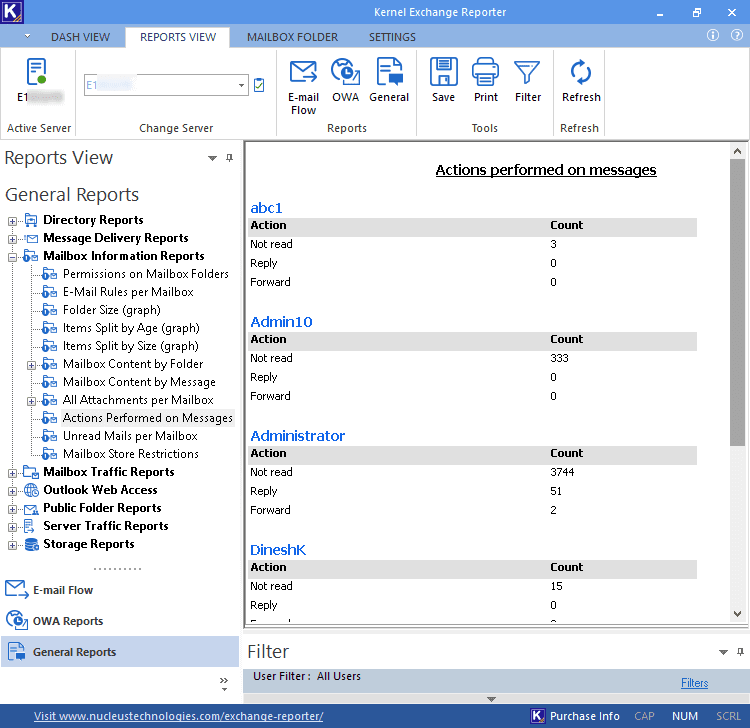The image size is (750, 728).
Task: Switch to the DASH VIEW tab
Action: 80,37
